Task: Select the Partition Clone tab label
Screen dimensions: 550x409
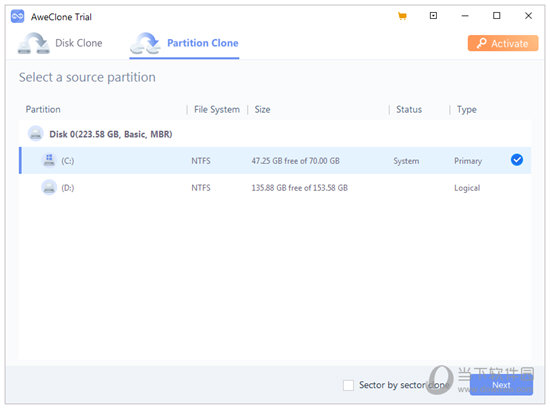Action: pos(202,43)
